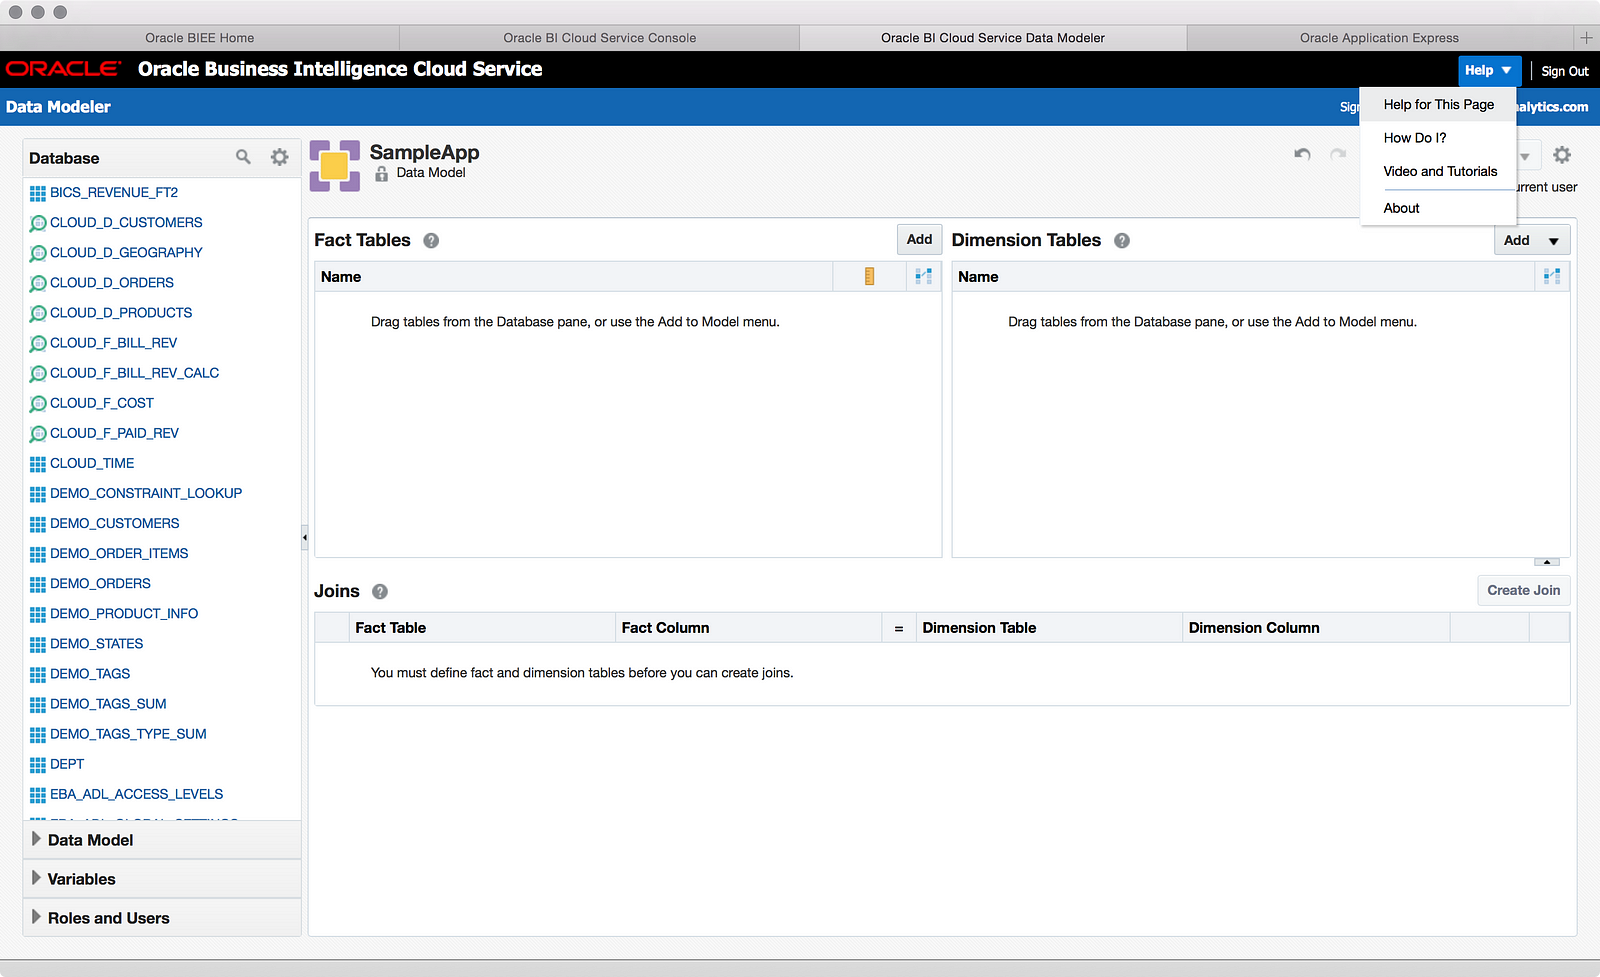Click the joins column icon in Dimension Tables
Image resolution: width=1600 pixels, height=977 pixels.
(1552, 277)
